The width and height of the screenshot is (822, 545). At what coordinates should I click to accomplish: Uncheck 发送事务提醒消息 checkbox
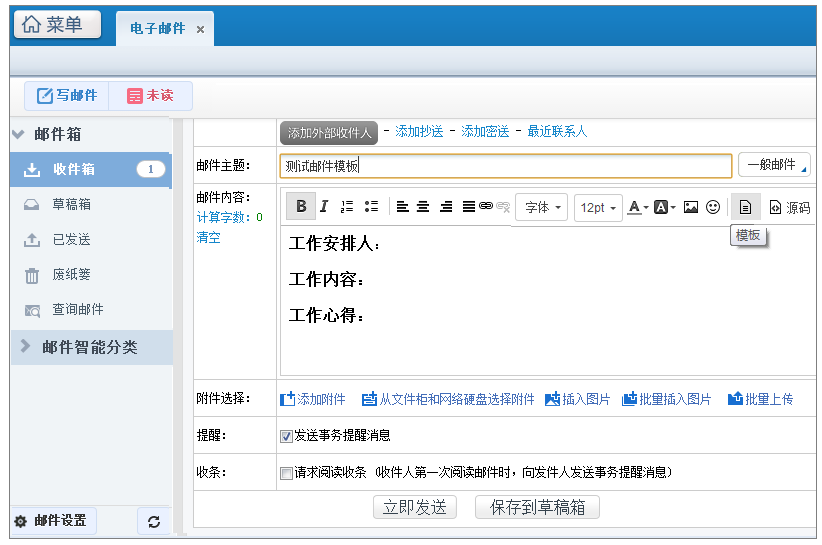[x=286, y=436]
